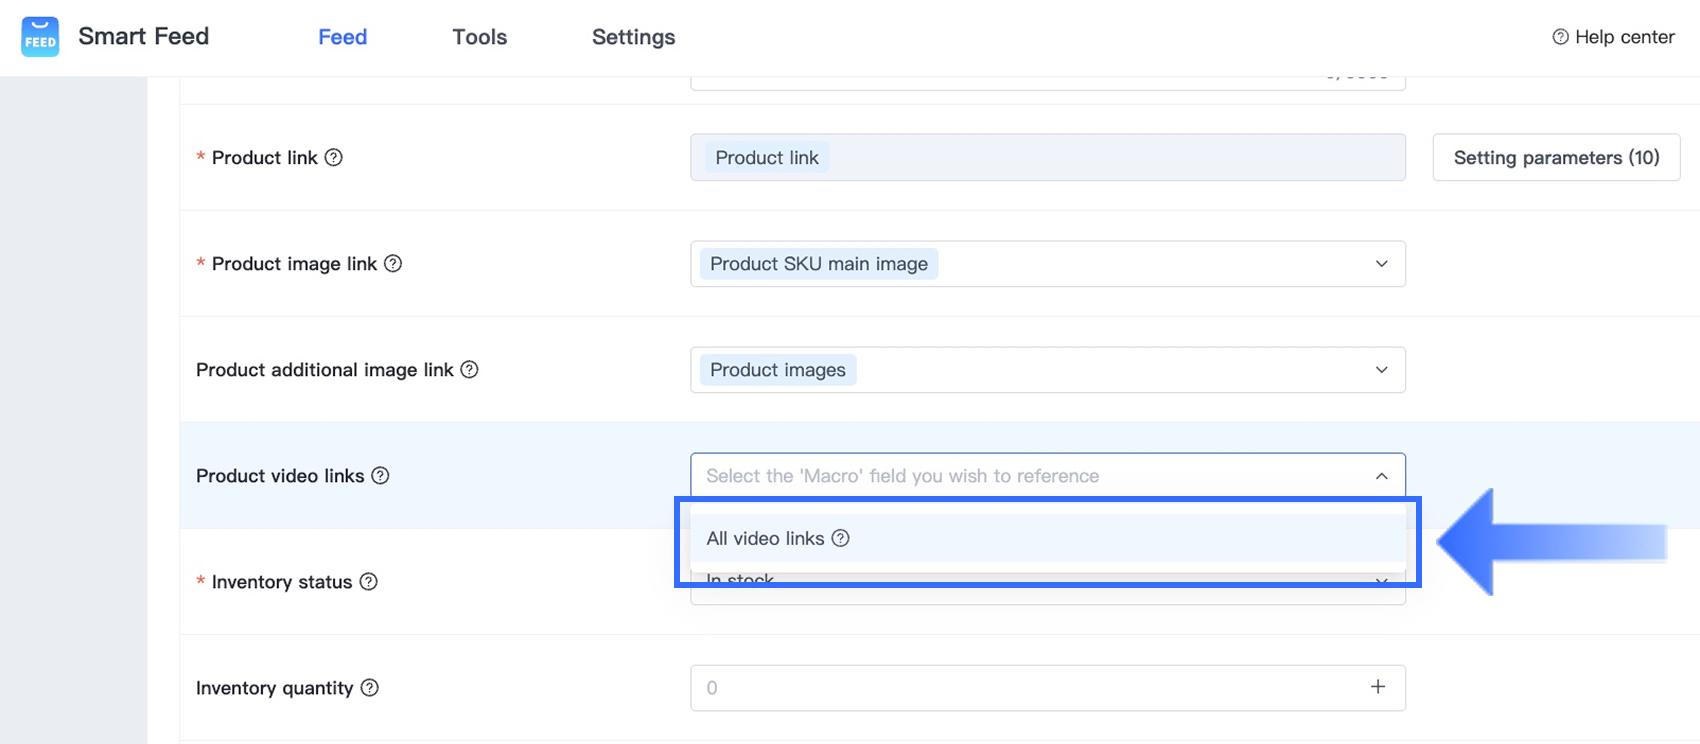Screen dimensions: 1700x744
Task: Click help icon beside All video links option
Action: (841, 538)
